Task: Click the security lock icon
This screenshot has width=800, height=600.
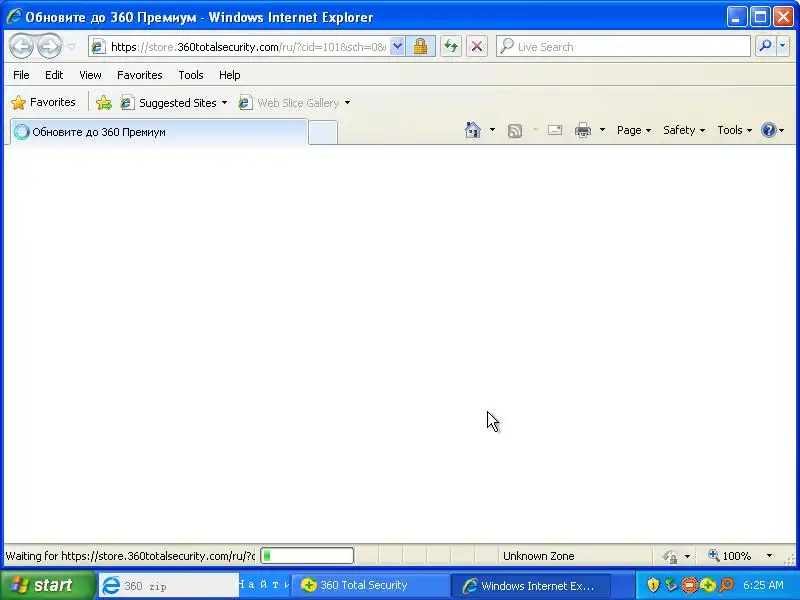Action: [x=420, y=46]
